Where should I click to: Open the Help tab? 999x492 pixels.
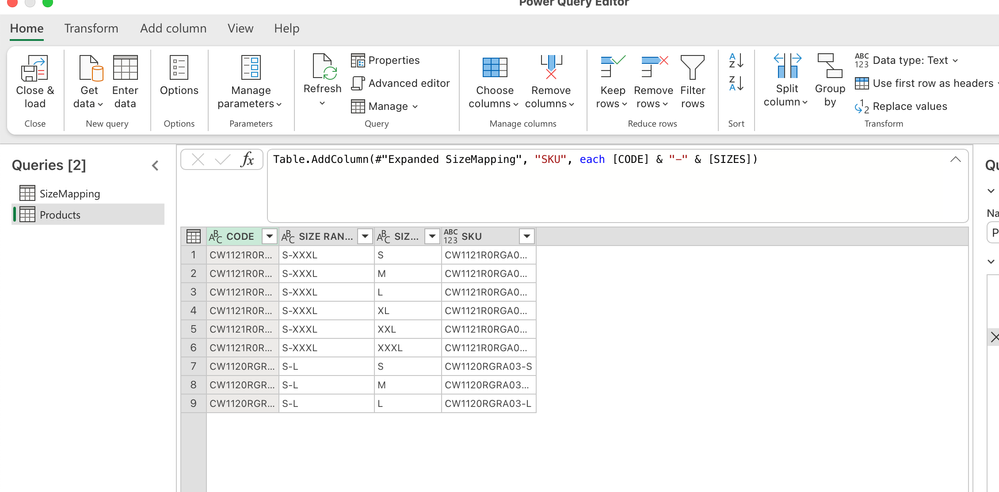point(287,28)
